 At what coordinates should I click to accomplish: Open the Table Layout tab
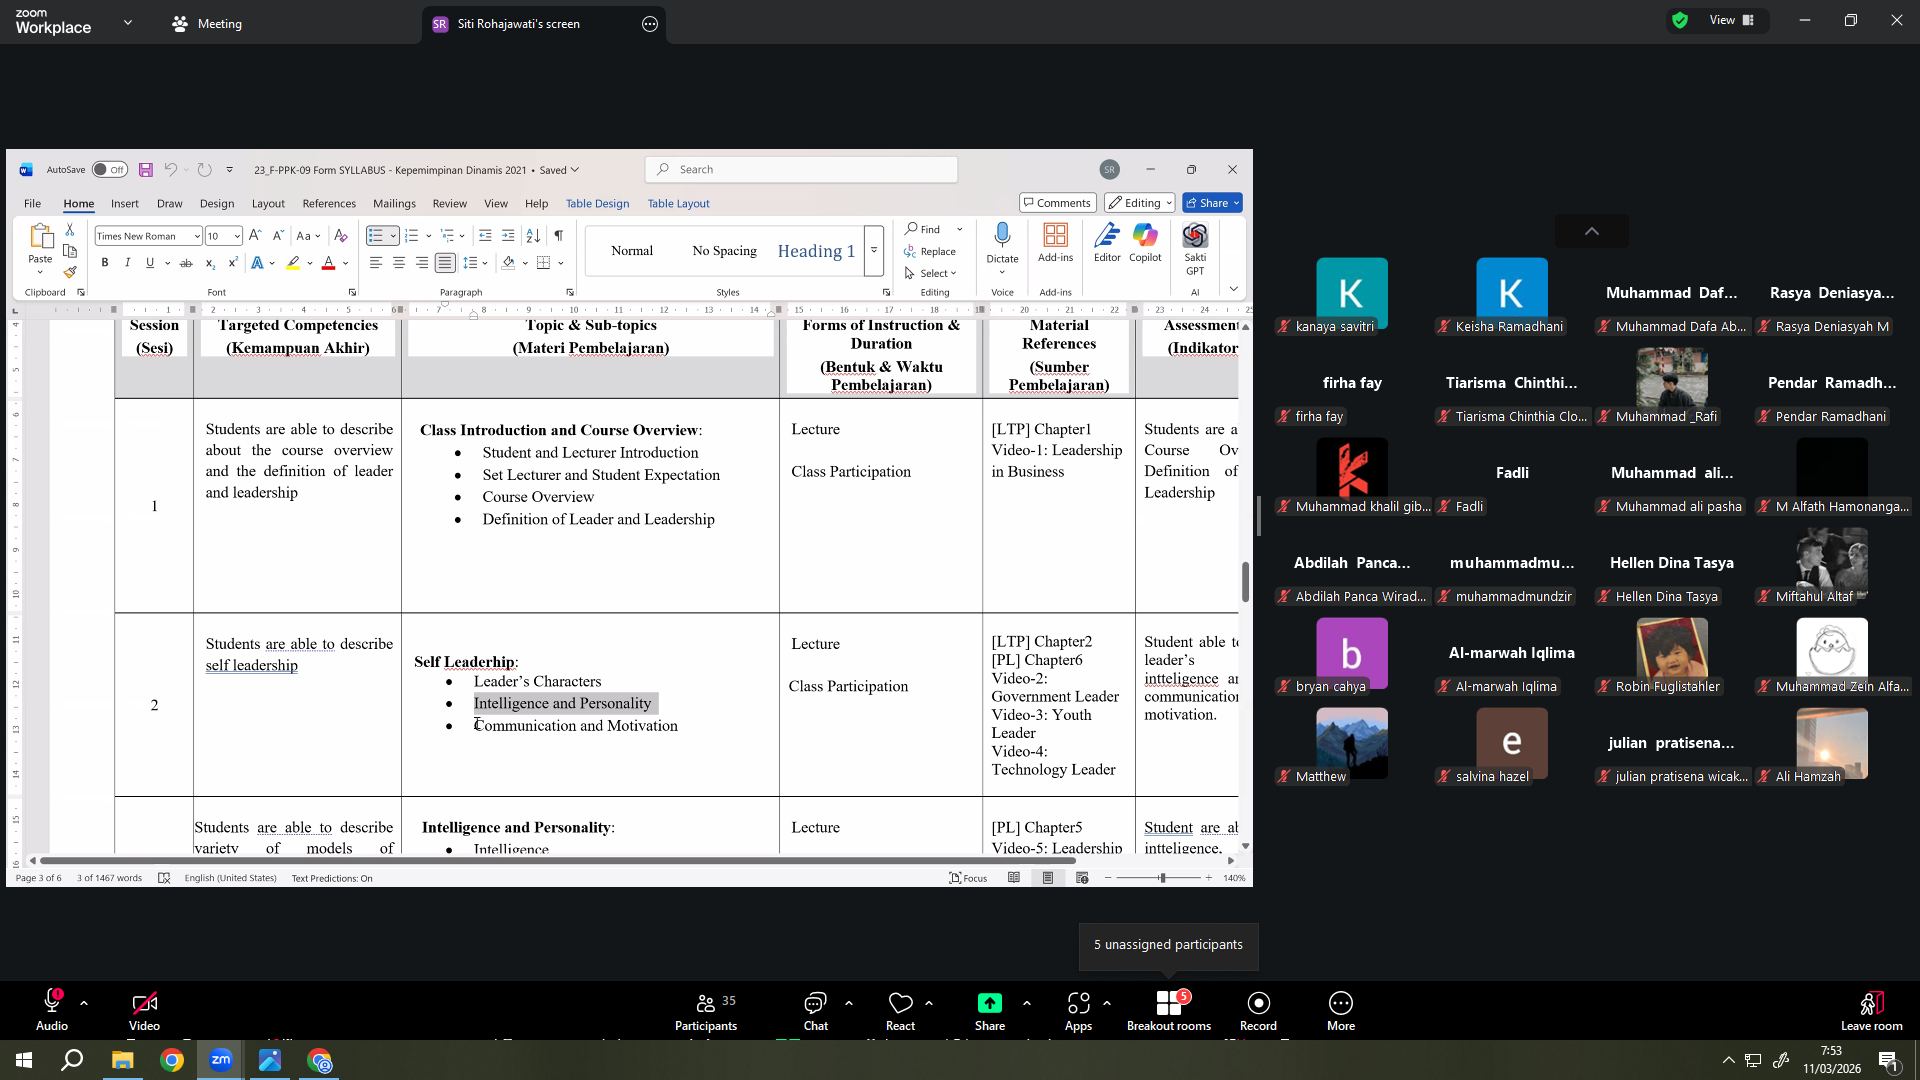678,203
